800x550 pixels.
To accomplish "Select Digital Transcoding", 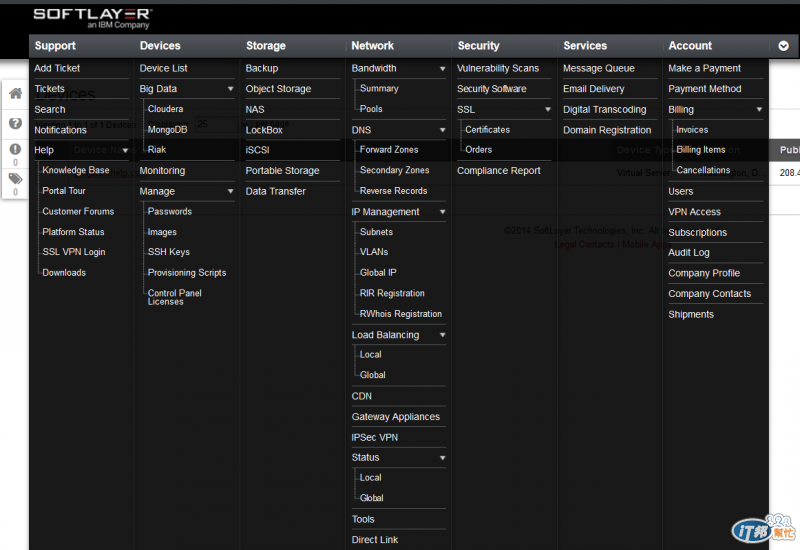I will pos(604,110).
